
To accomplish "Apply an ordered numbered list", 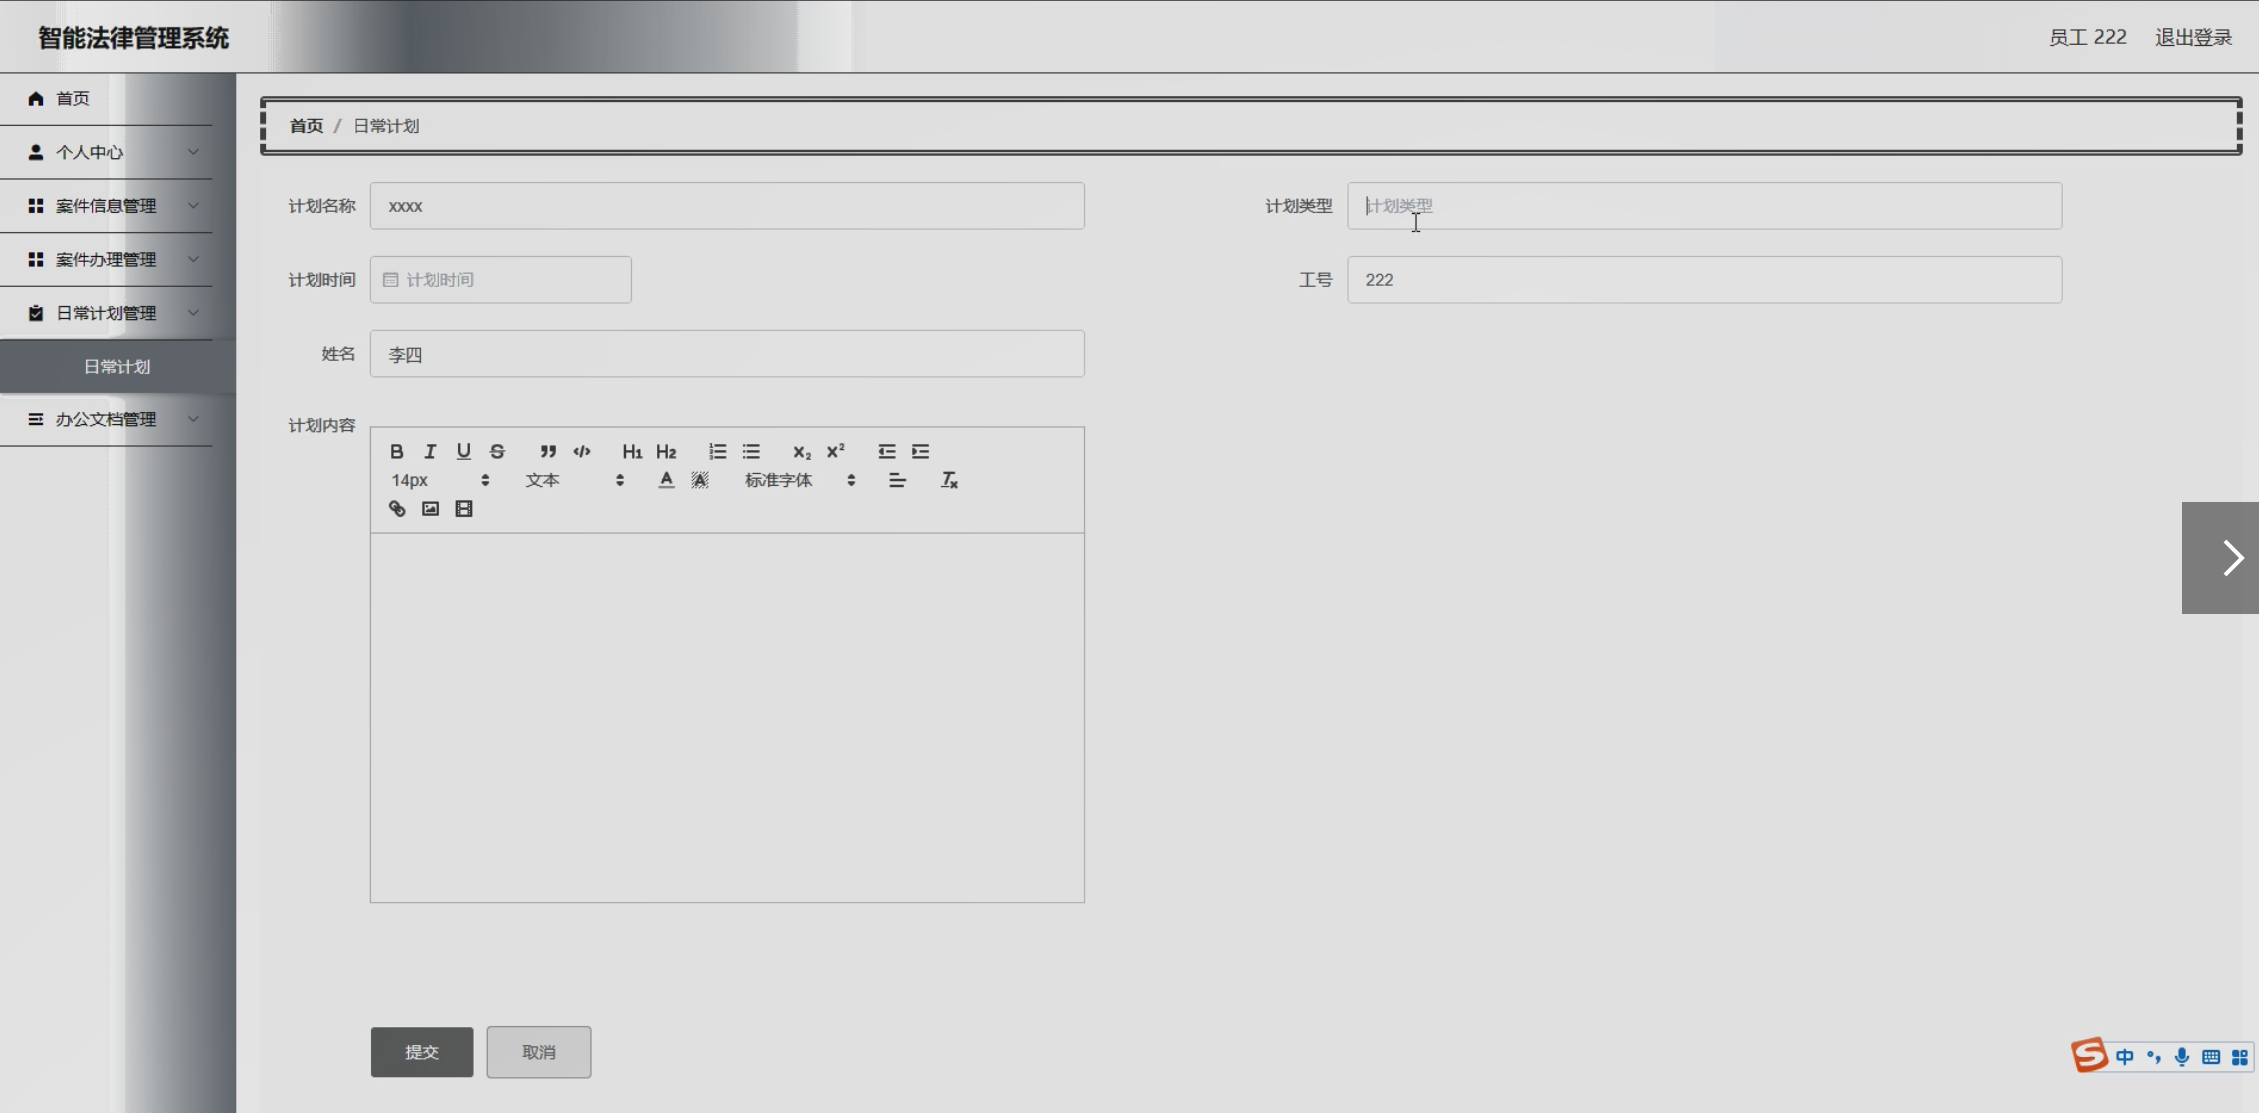I will pyautogui.click(x=717, y=452).
